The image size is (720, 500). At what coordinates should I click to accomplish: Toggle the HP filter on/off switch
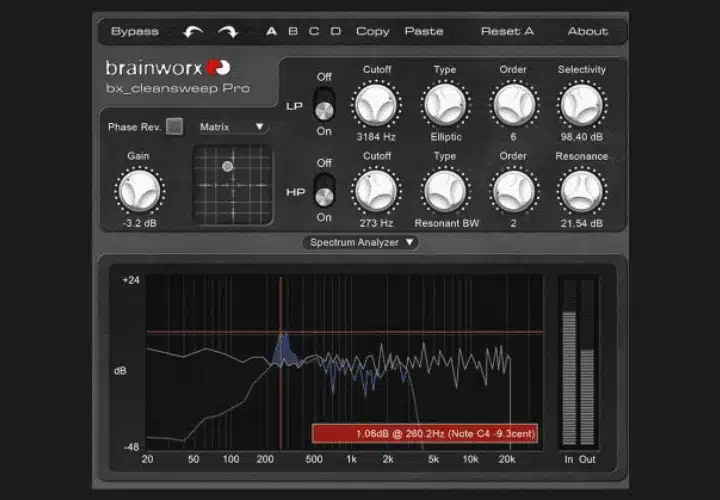coord(324,190)
